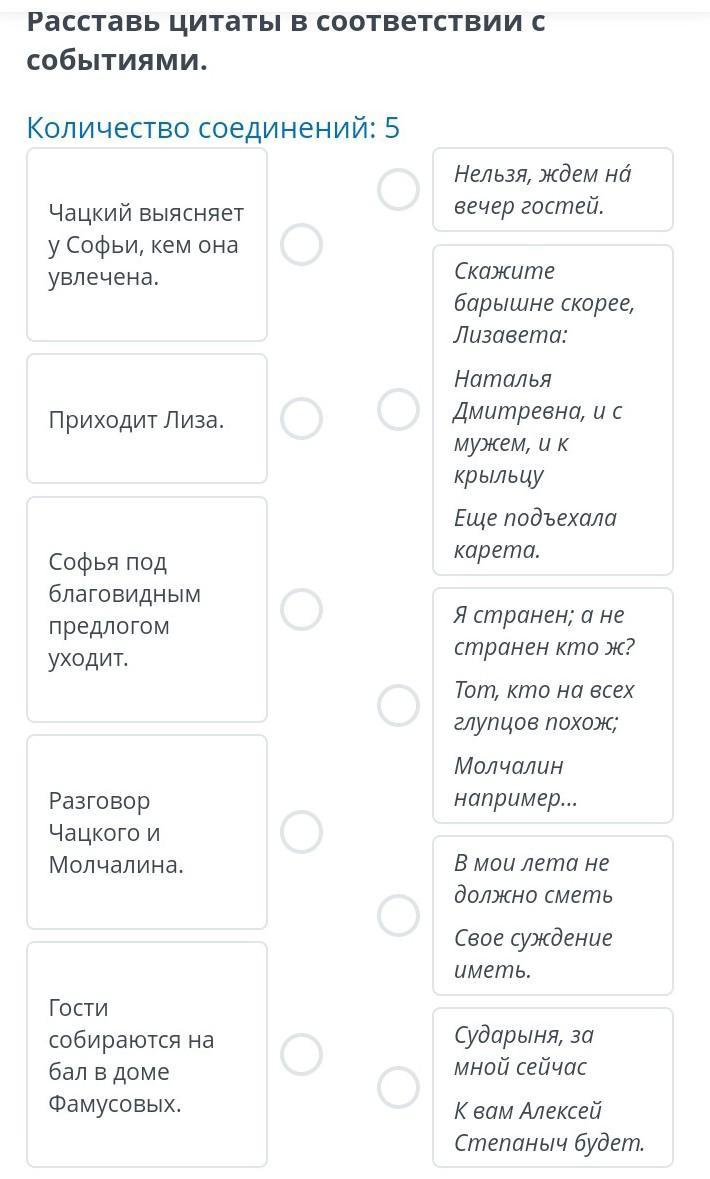Viewport: 710px width, 1179px height.
Task: Click the card 'Чацкий выясняет у Софьи, кем она увлечена'
Action: click(147, 244)
